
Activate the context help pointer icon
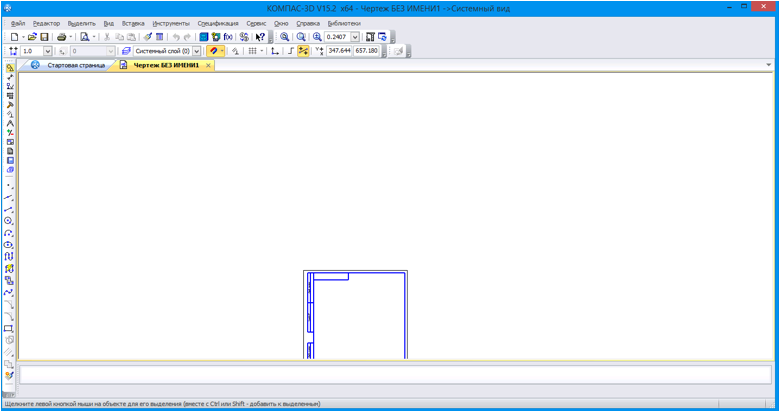point(260,37)
